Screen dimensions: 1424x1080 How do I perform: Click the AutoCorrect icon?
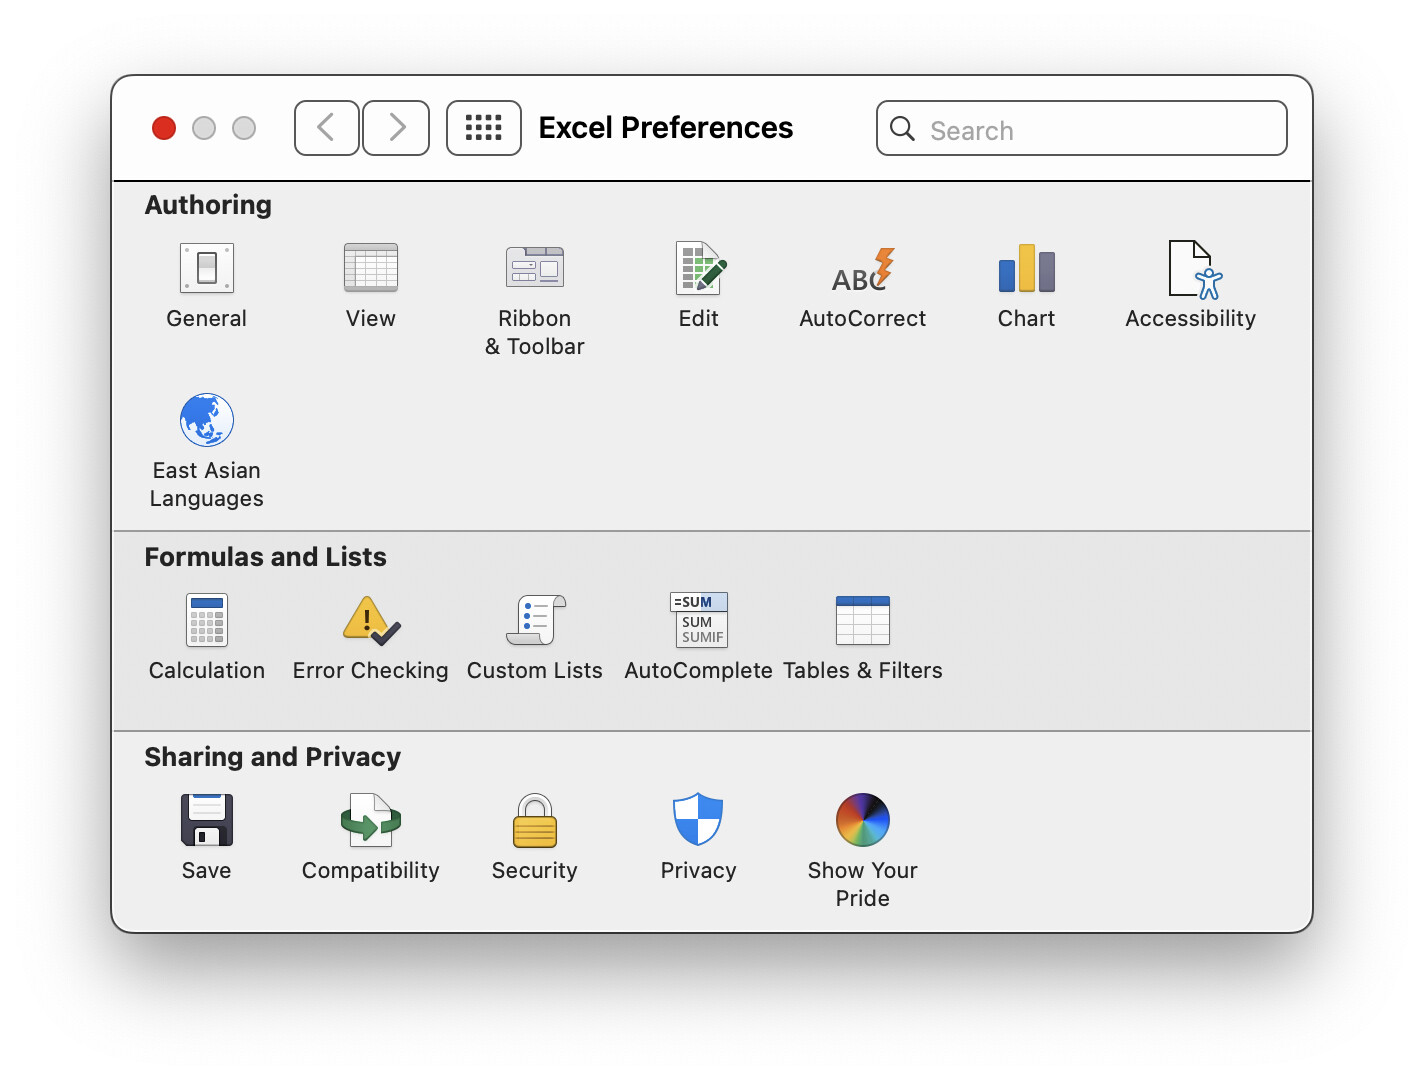click(862, 270)
